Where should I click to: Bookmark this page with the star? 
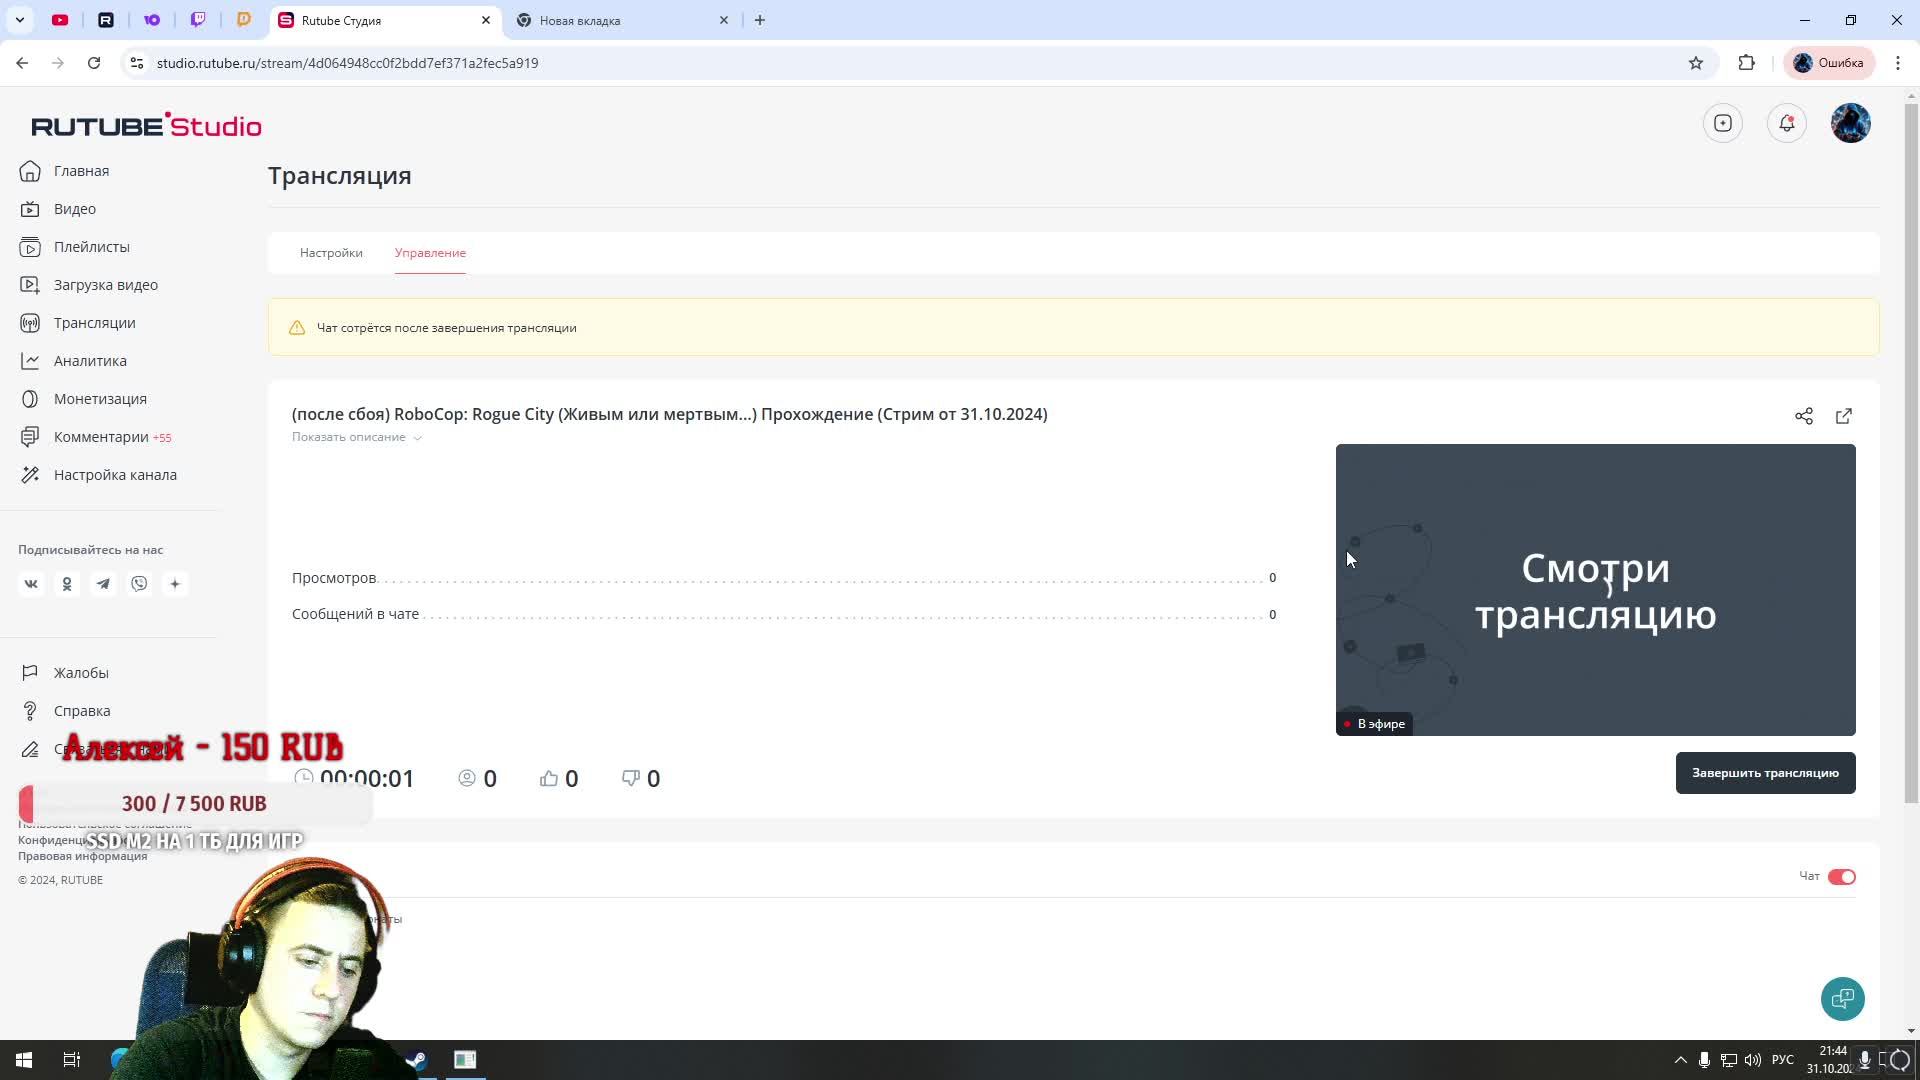coord(1696,63)
